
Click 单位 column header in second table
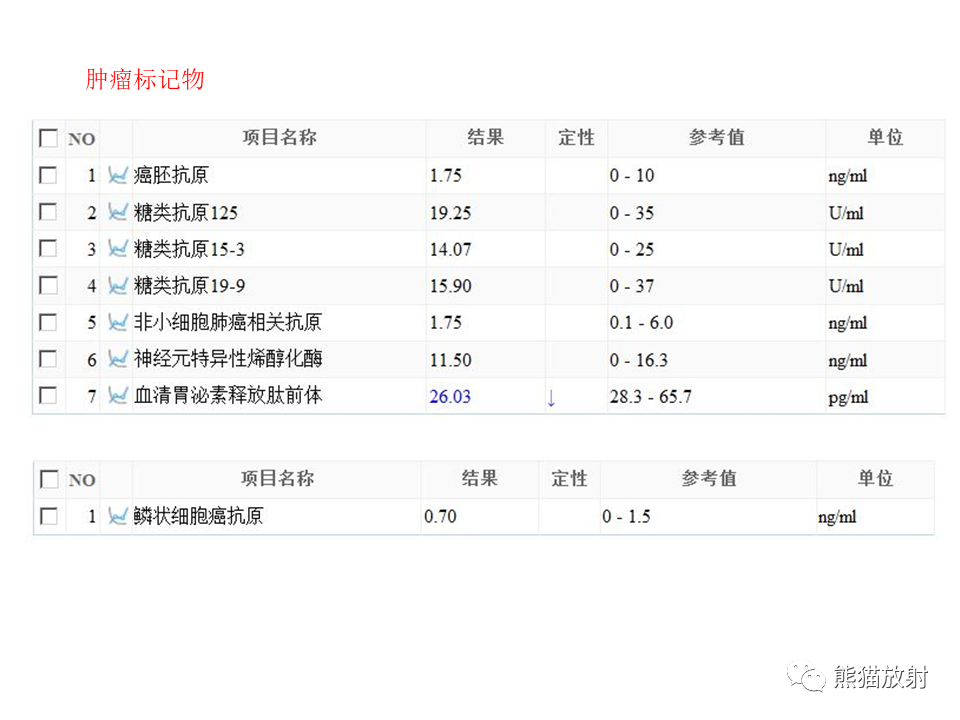876,479
